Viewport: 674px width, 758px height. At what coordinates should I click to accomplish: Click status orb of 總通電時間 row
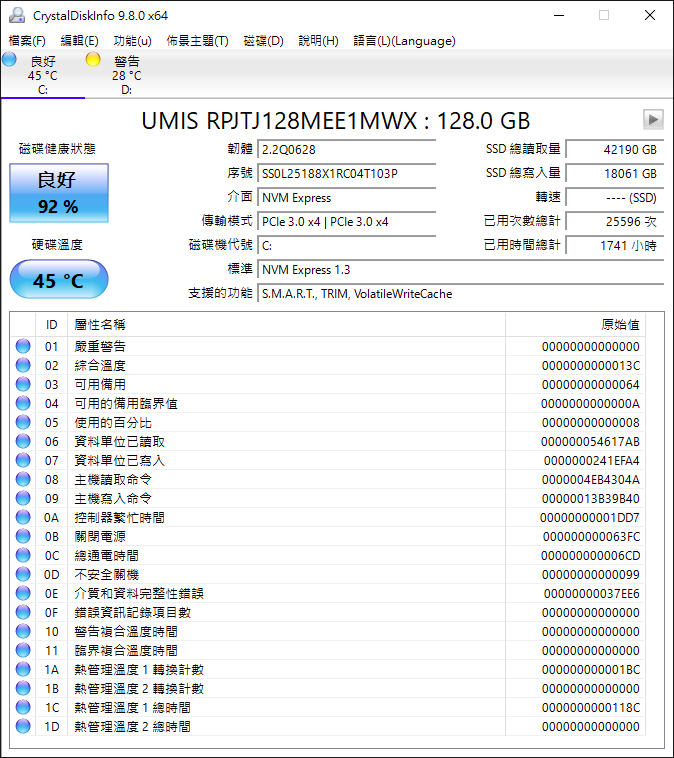pyautogui.click(x=23, y=555)
